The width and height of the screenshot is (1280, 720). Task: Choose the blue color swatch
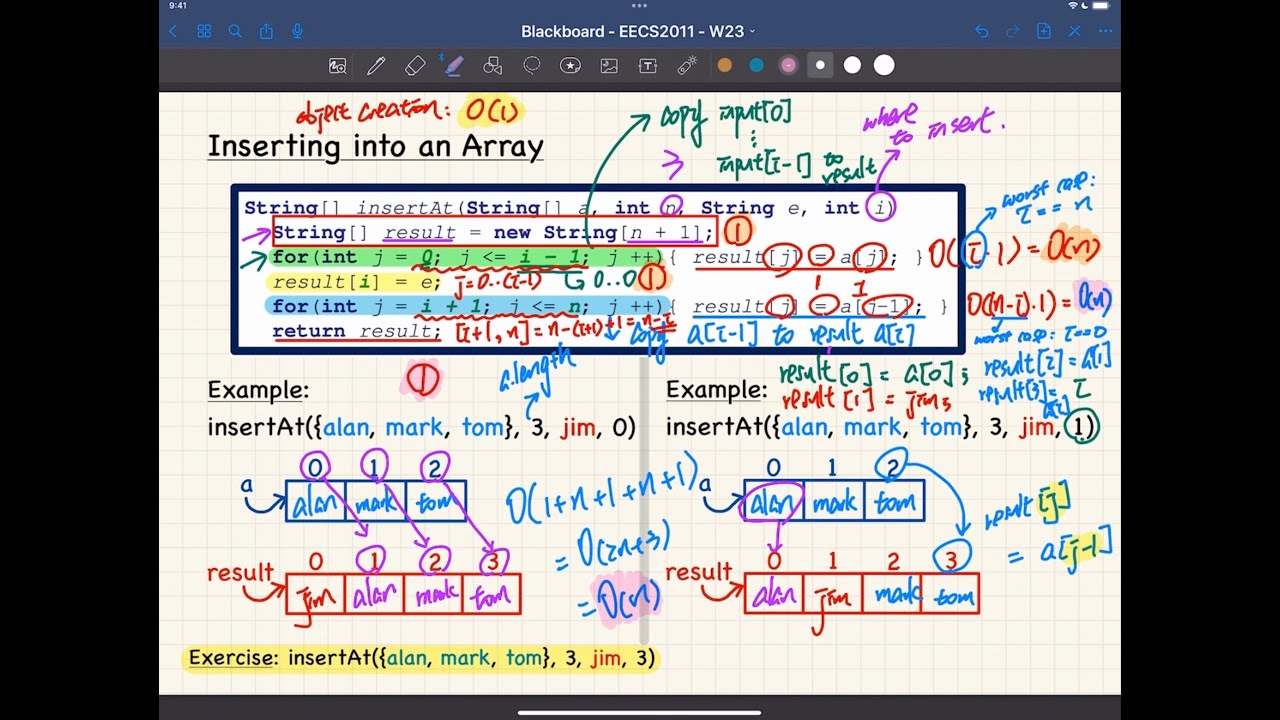[756, 66]
